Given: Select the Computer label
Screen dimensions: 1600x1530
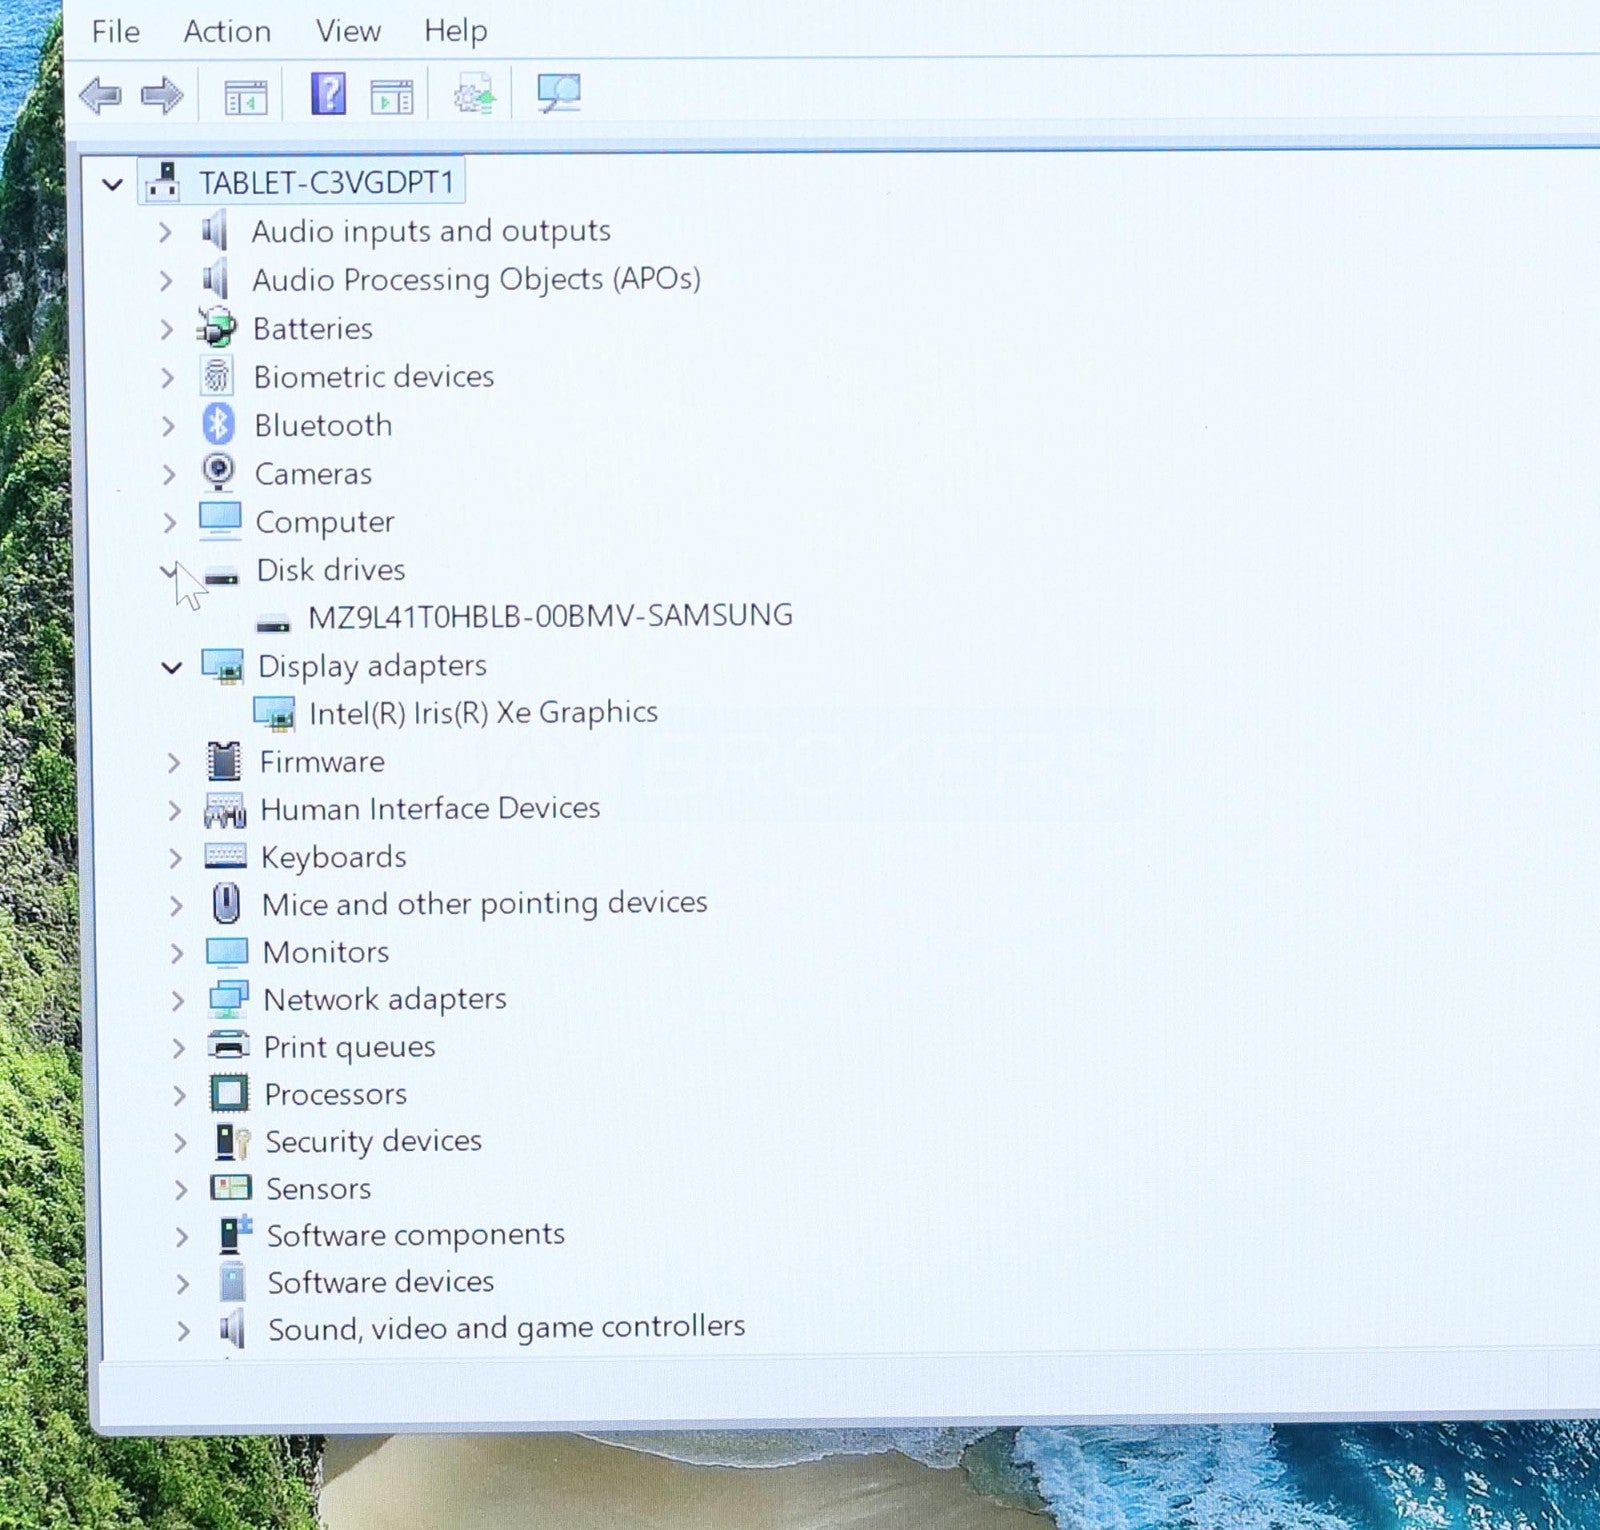Looking at the screenshot, I should click(325, 521).
